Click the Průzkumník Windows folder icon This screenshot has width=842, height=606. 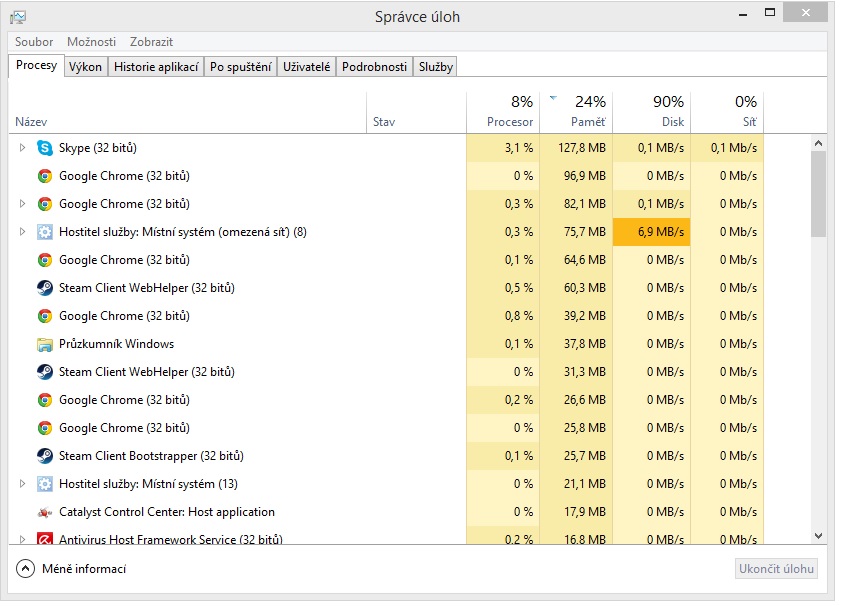45,344
